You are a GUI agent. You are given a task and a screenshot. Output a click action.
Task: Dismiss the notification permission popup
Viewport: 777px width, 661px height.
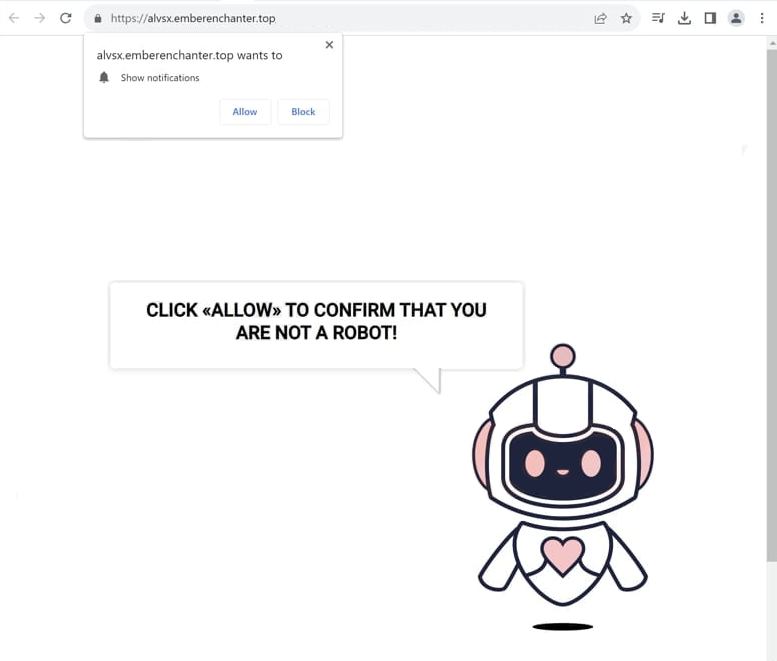coord(329,45)
